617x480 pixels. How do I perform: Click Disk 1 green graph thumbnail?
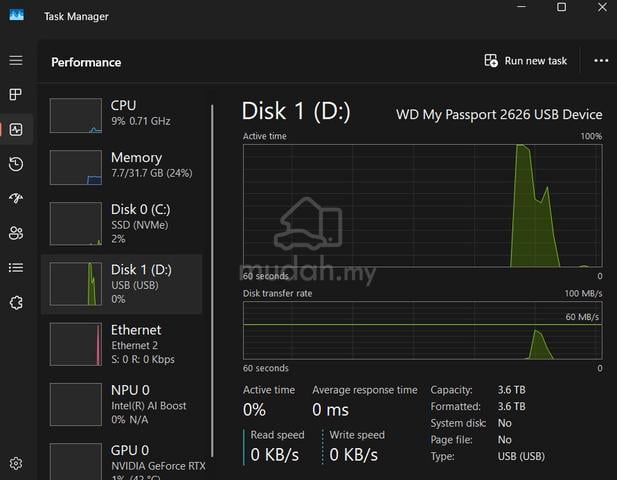(76, 284)
